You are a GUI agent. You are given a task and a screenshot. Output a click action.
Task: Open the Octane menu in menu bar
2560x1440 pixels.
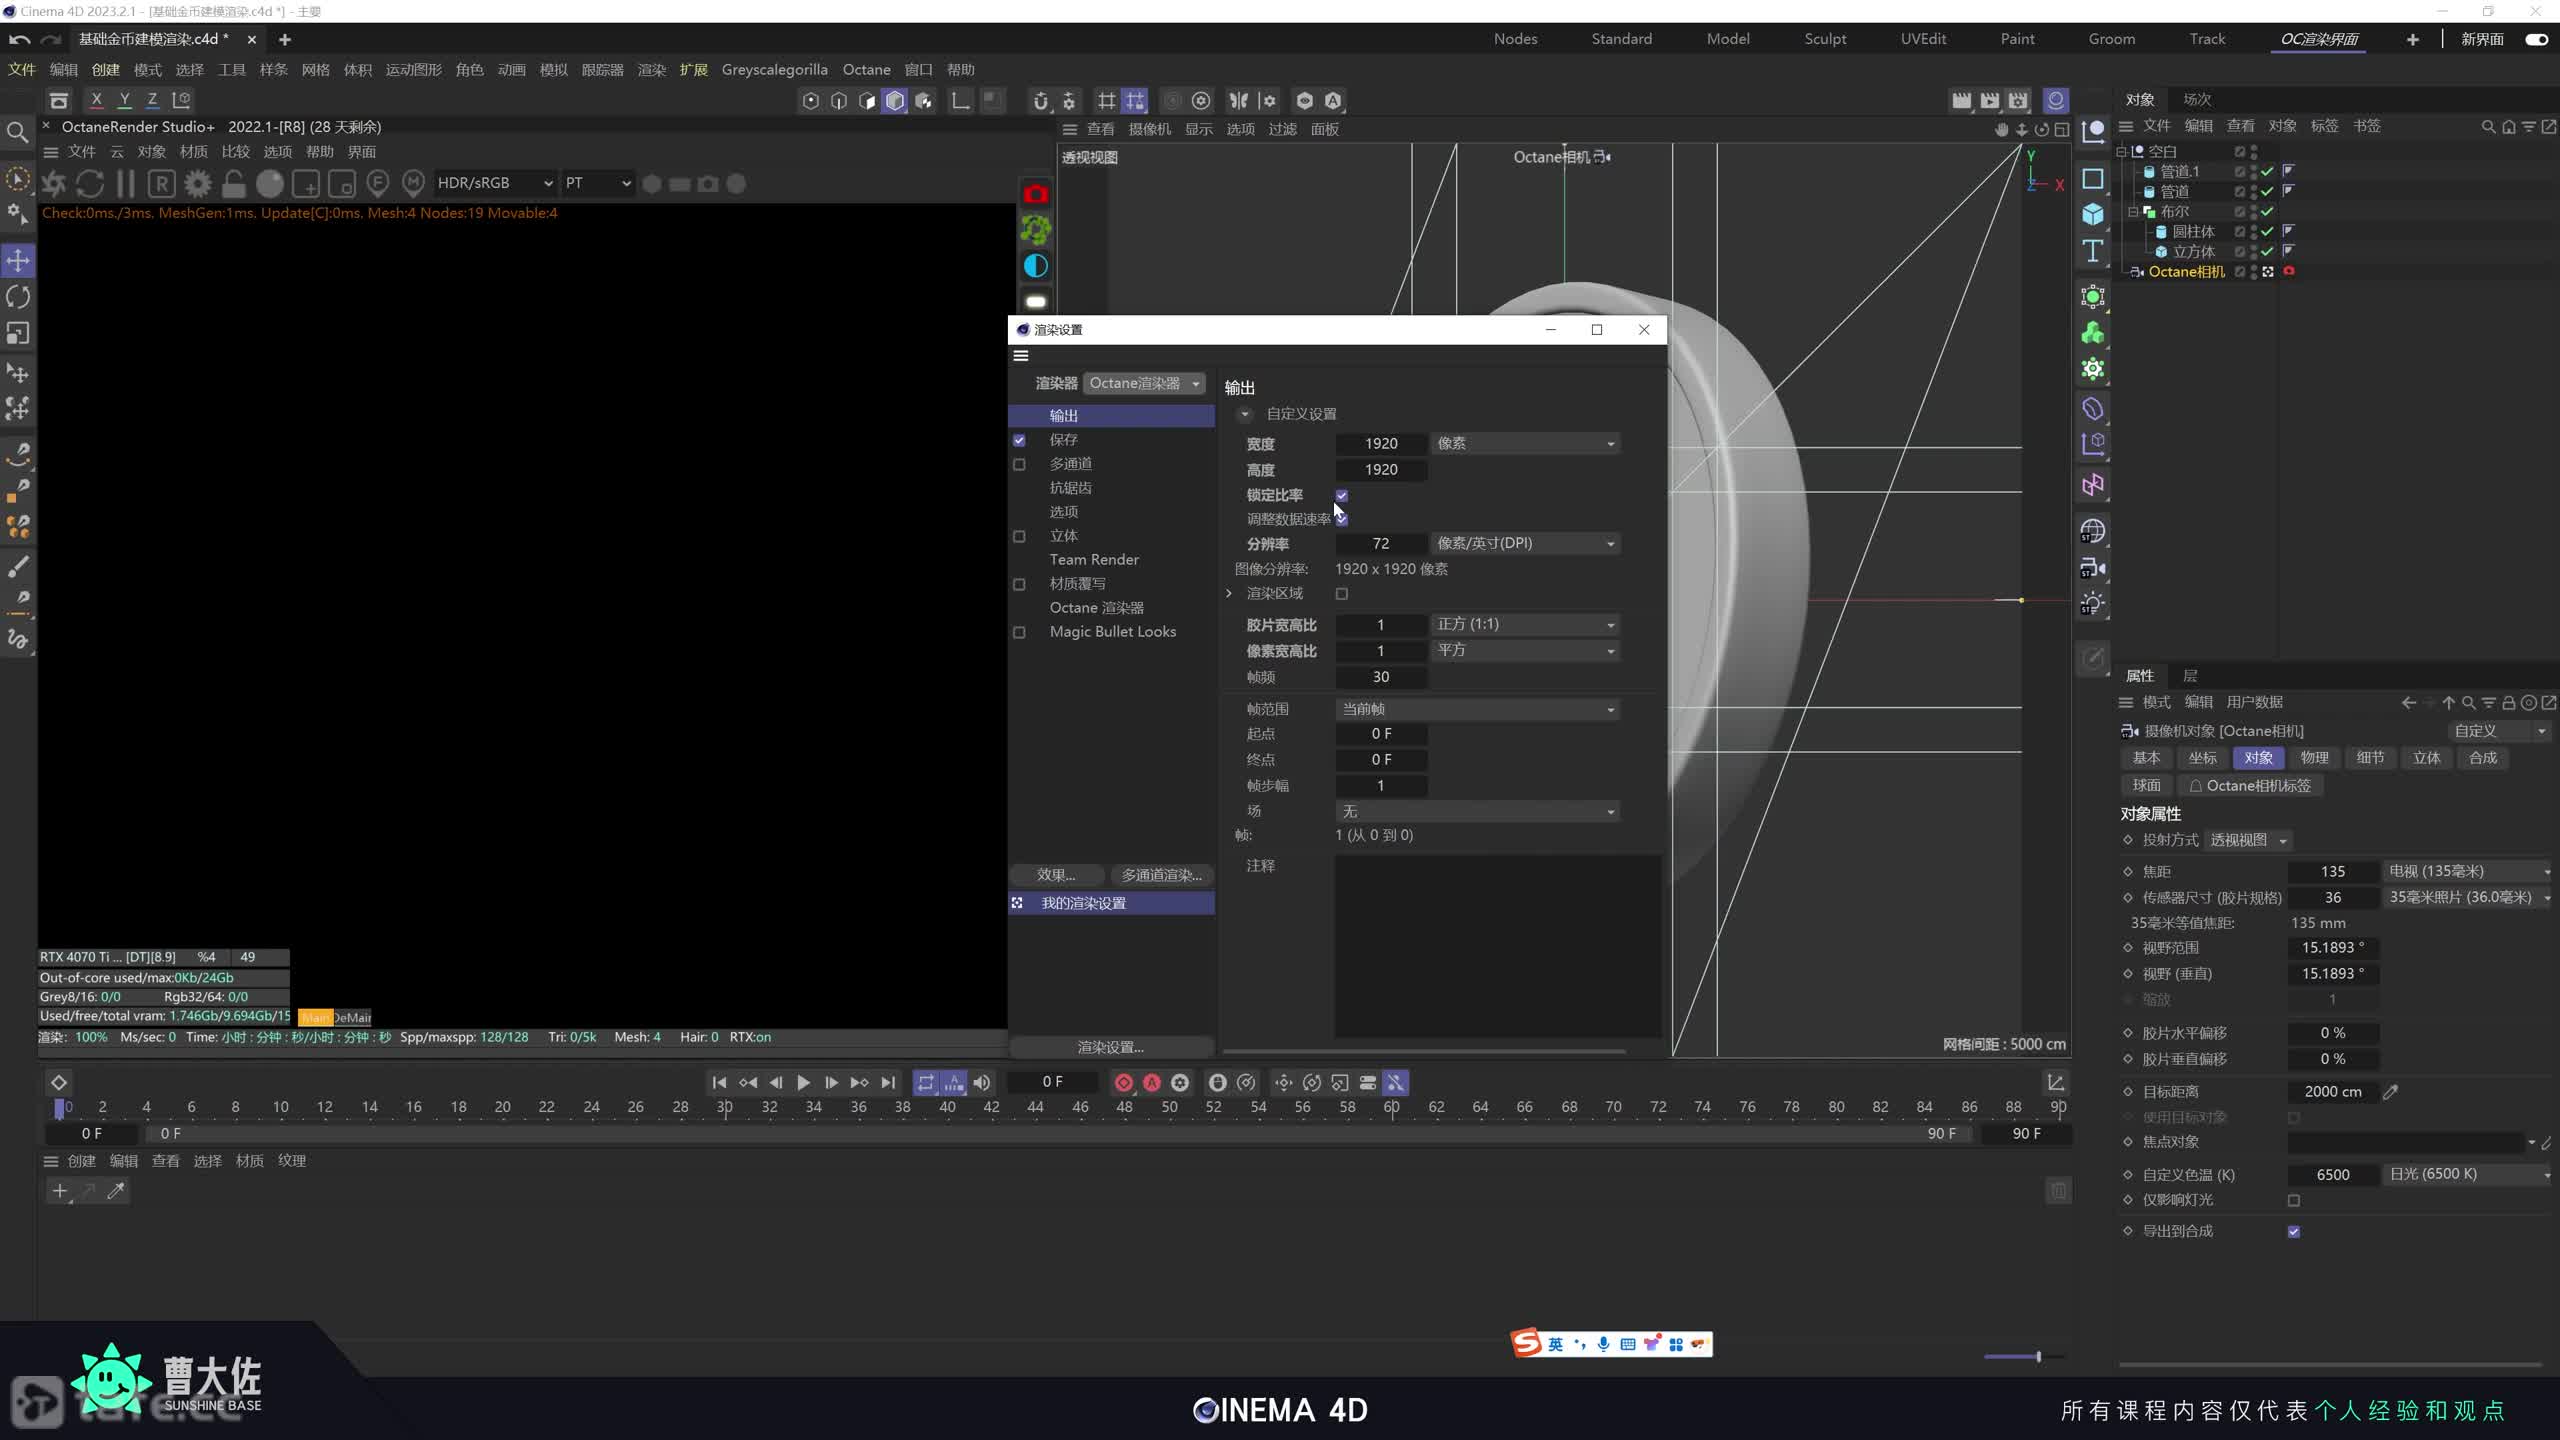[x=866, y=69]
